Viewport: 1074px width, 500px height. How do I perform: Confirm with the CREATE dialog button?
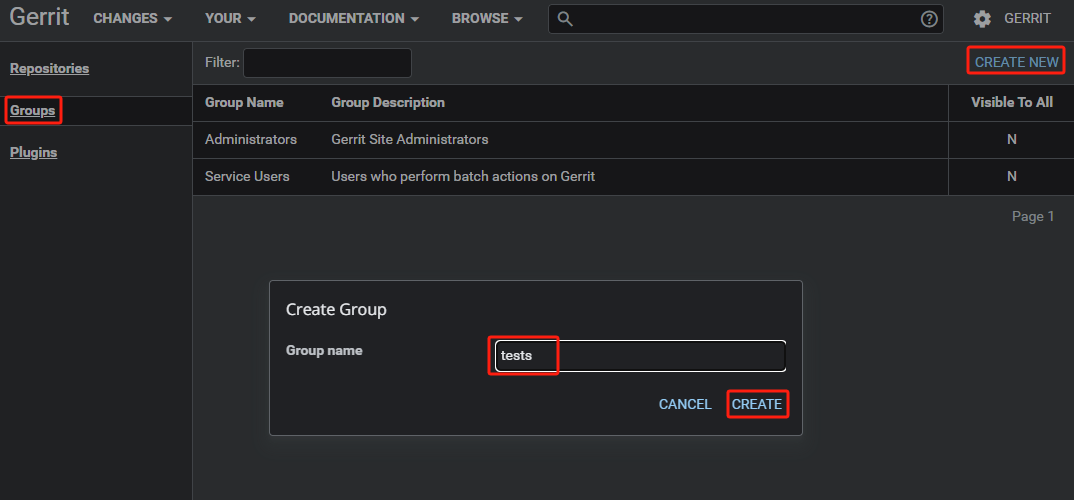tap(757, 404)
